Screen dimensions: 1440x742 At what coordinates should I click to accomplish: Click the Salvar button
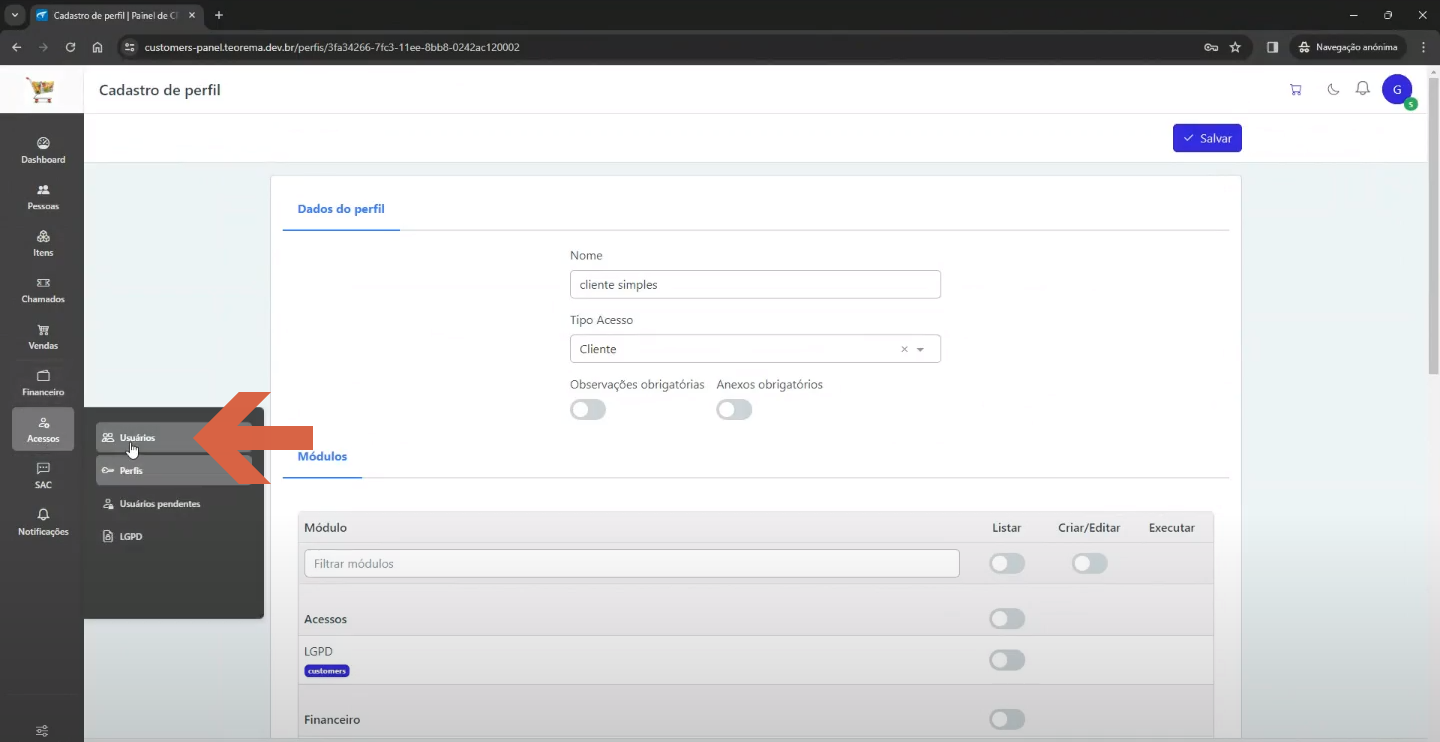click(x=1207, y=138)
